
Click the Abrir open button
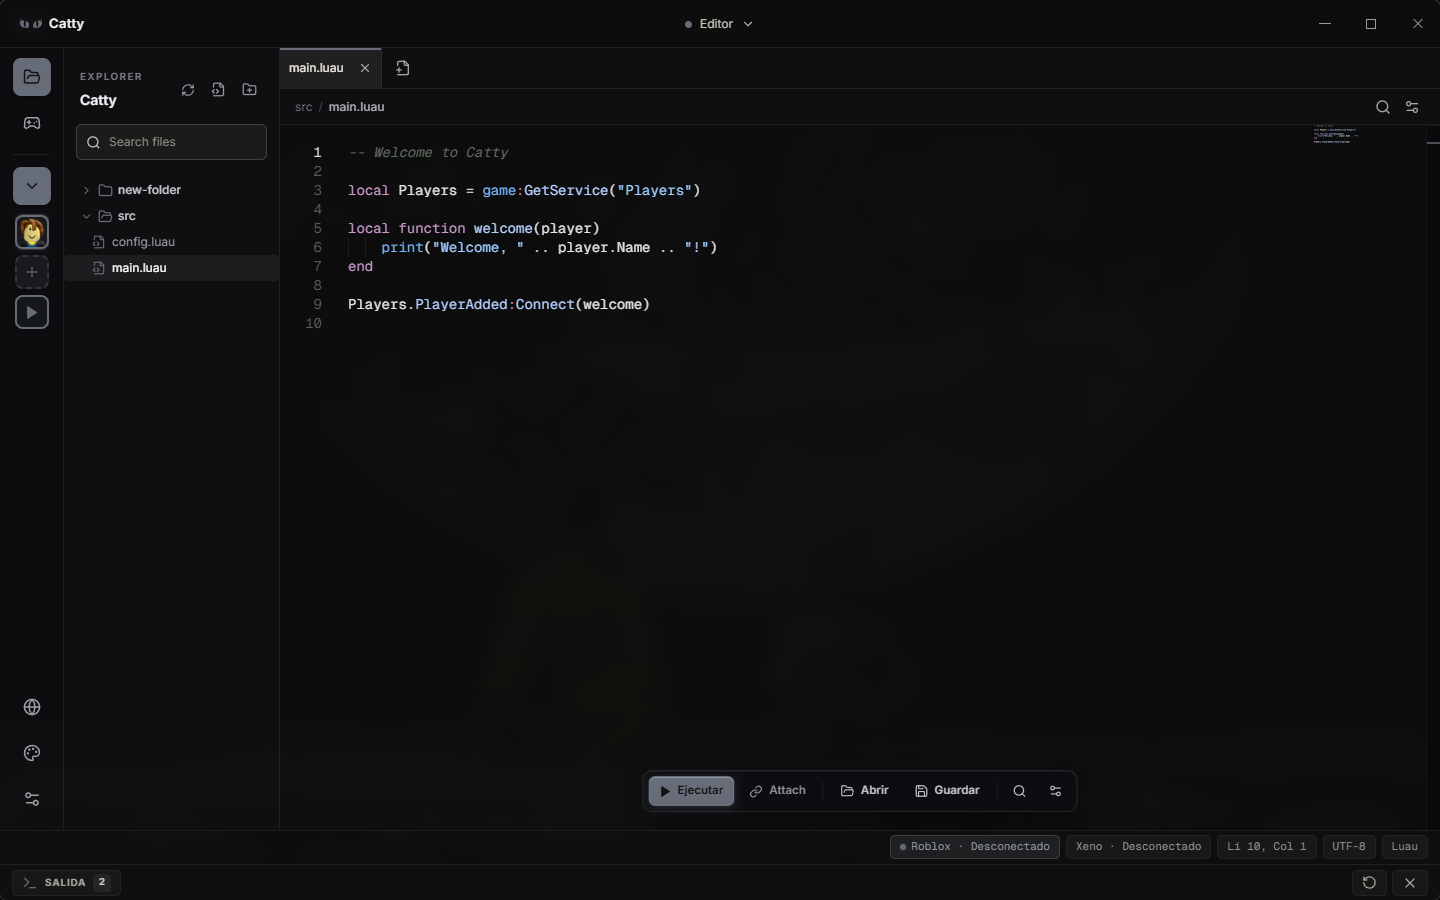point(865,791)
